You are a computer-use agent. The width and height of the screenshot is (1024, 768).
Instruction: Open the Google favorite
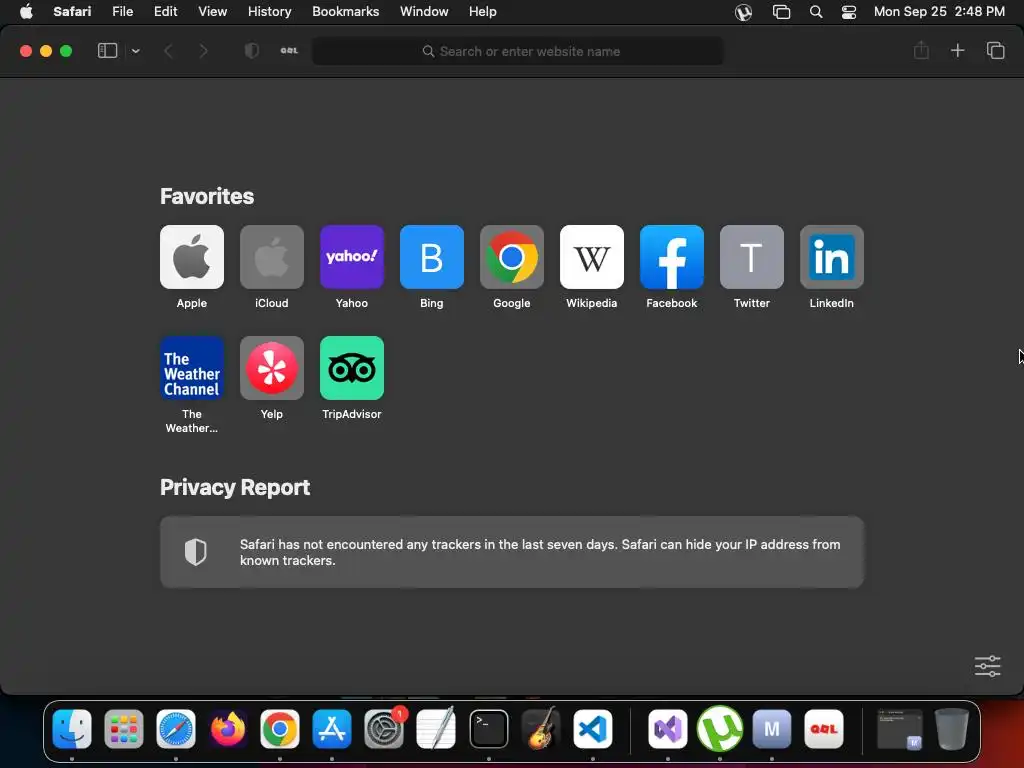pyautogui.click(x=511, y=257)
